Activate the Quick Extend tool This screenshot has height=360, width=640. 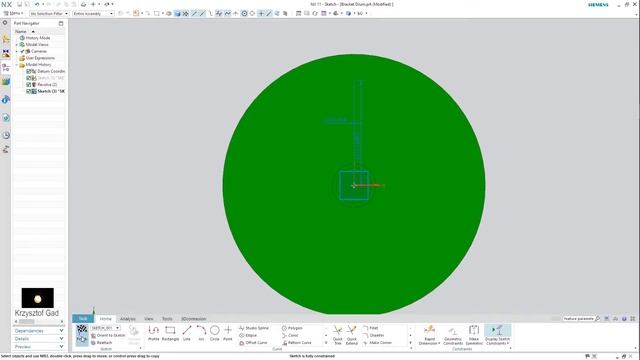[351, 335]
